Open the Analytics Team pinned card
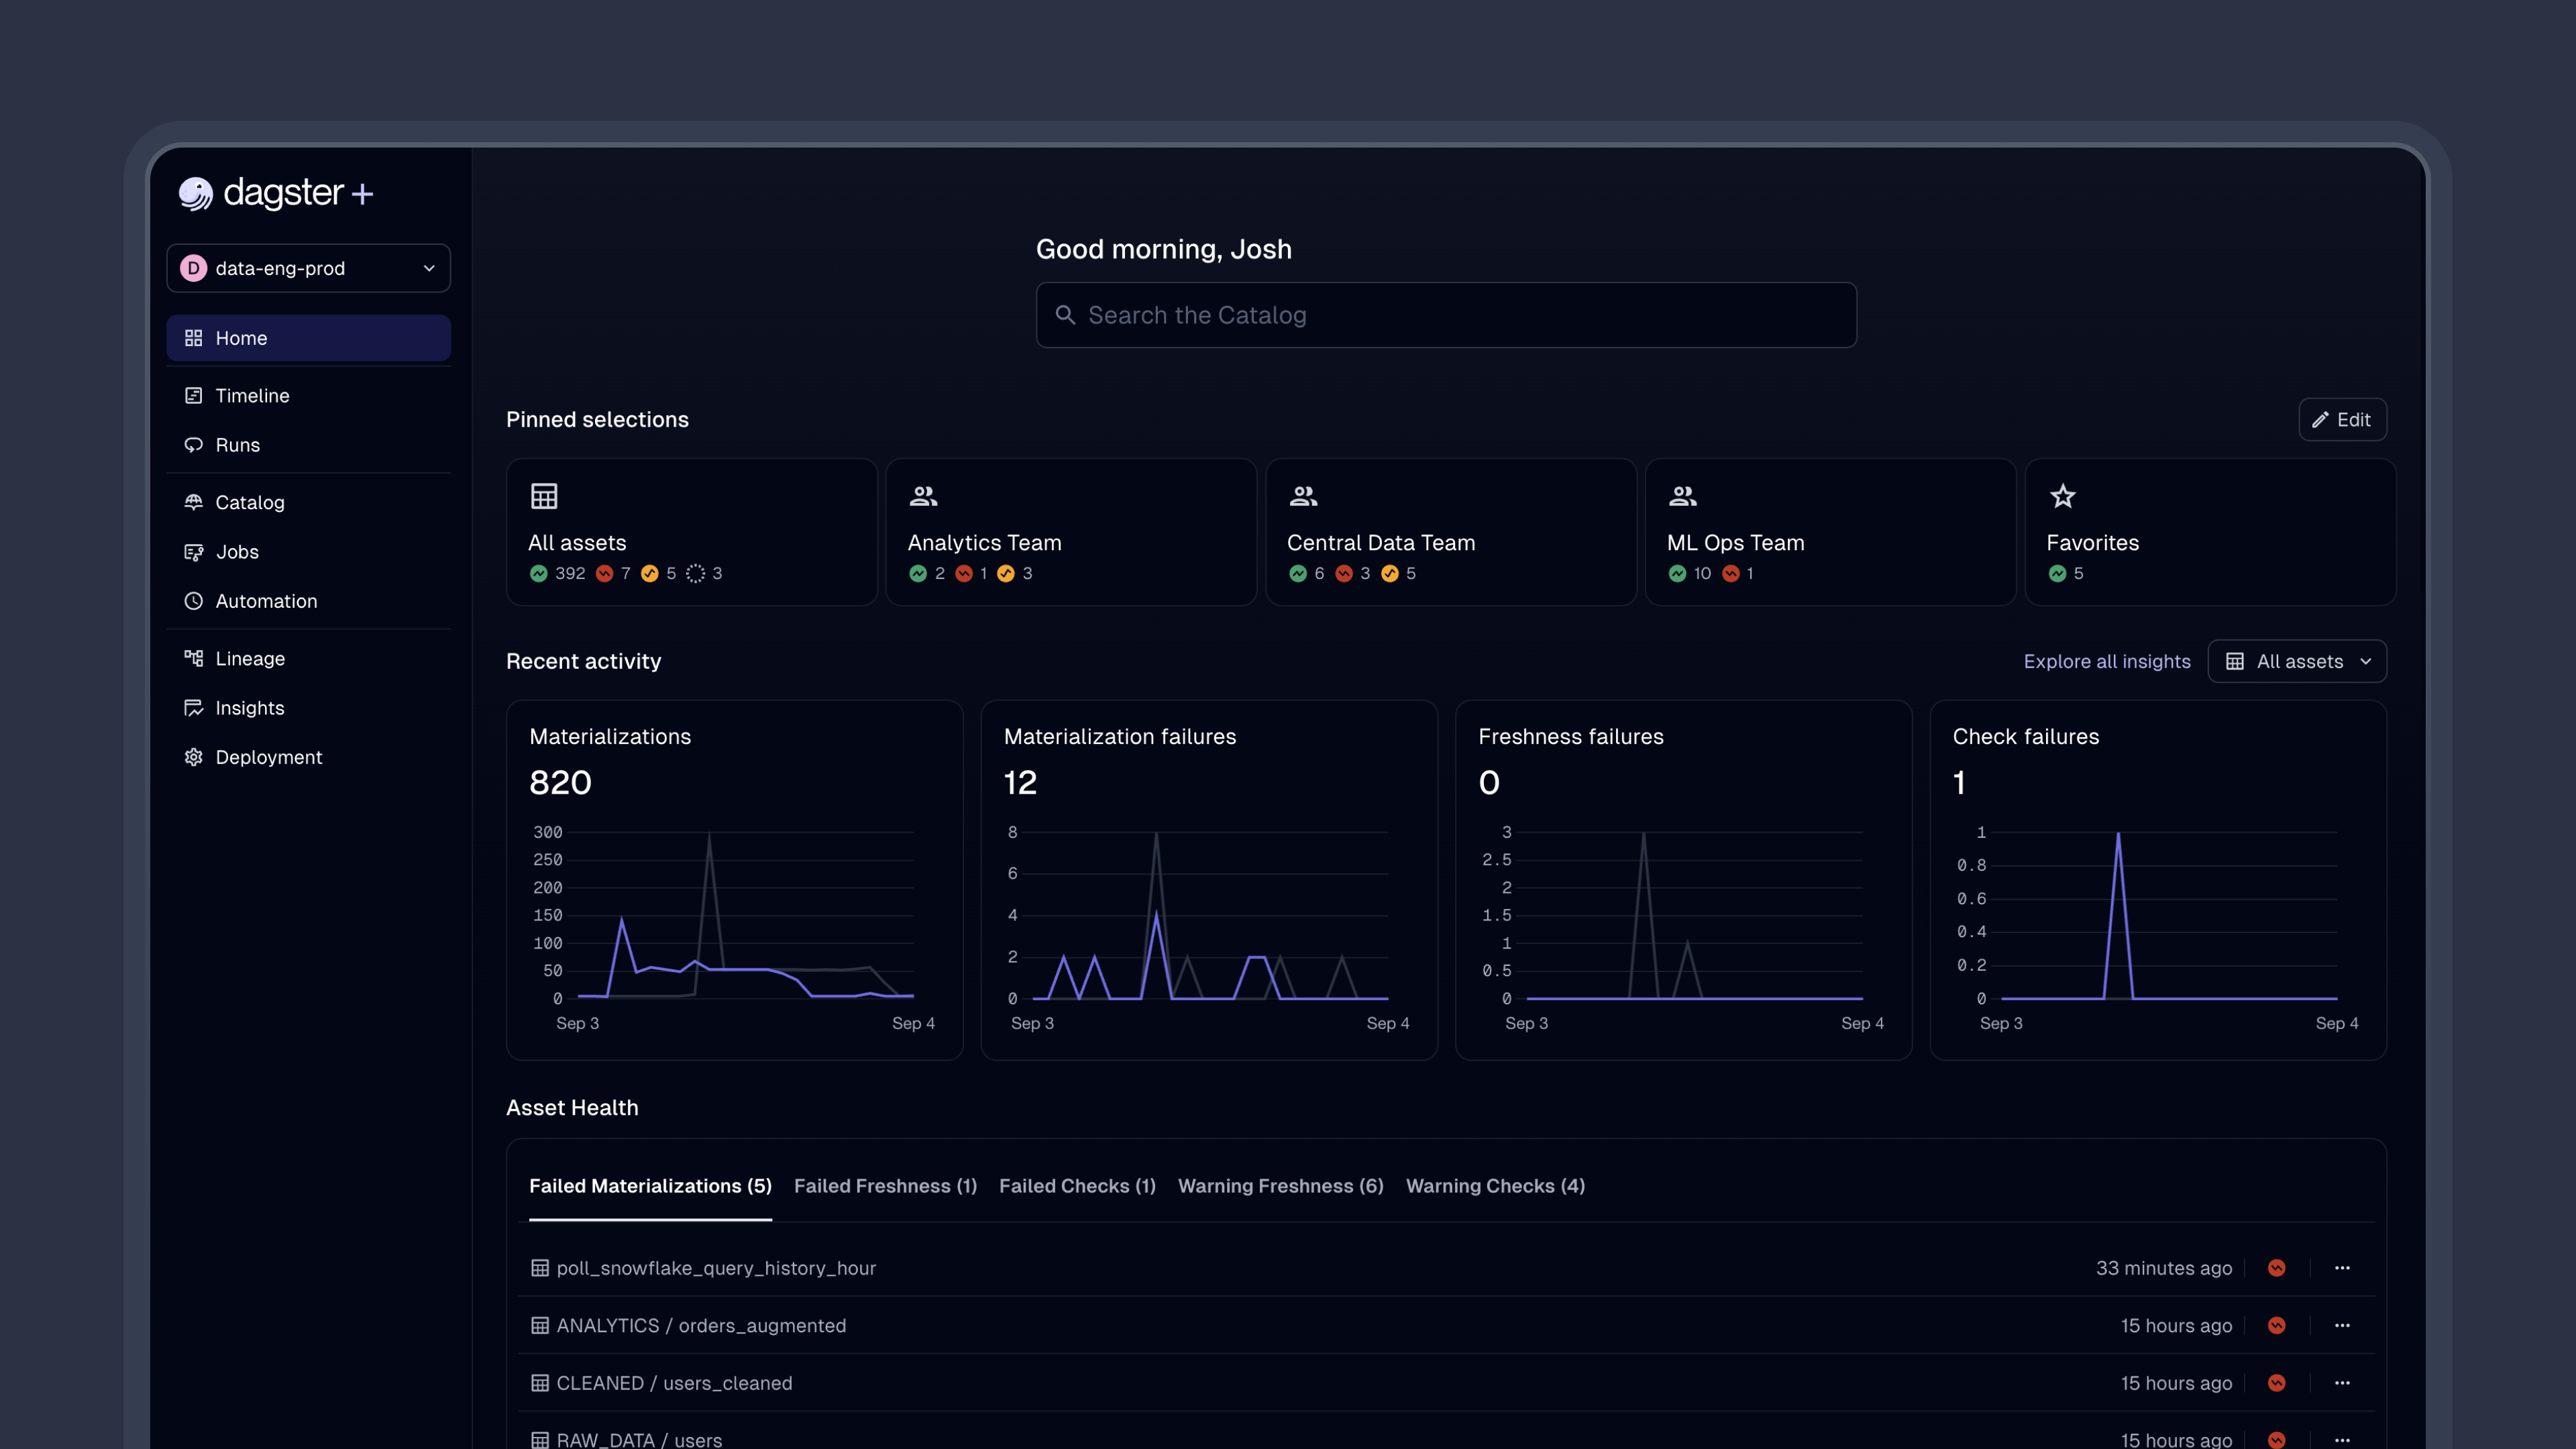The height and width of the screenshot is (1449, 2576). 1071,532
